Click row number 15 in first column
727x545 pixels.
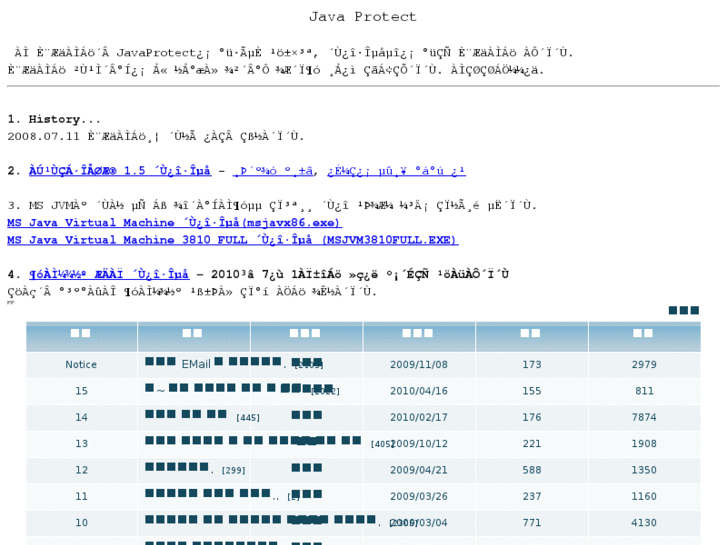[82, 391]
